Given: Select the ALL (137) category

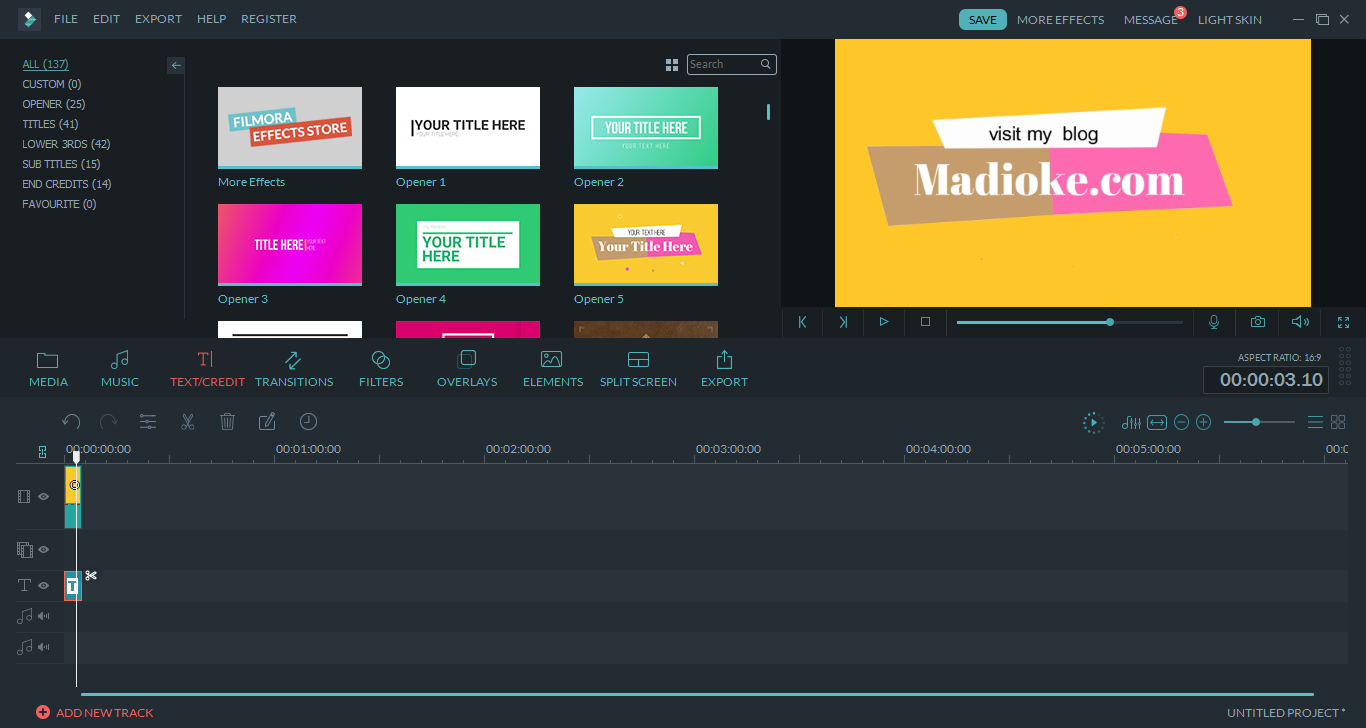Looking at the screenshot, I should (46, 64).
